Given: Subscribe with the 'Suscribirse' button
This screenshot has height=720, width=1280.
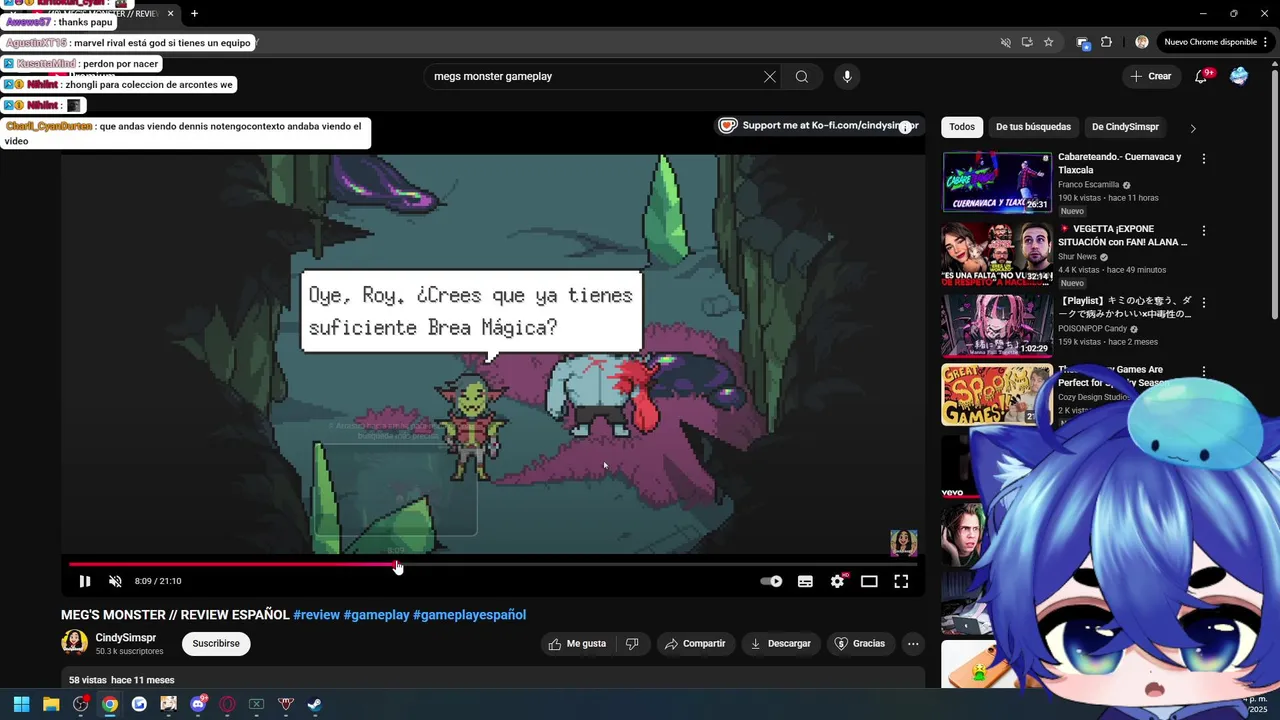Looking at the screenshot, I should coord(216,644).
